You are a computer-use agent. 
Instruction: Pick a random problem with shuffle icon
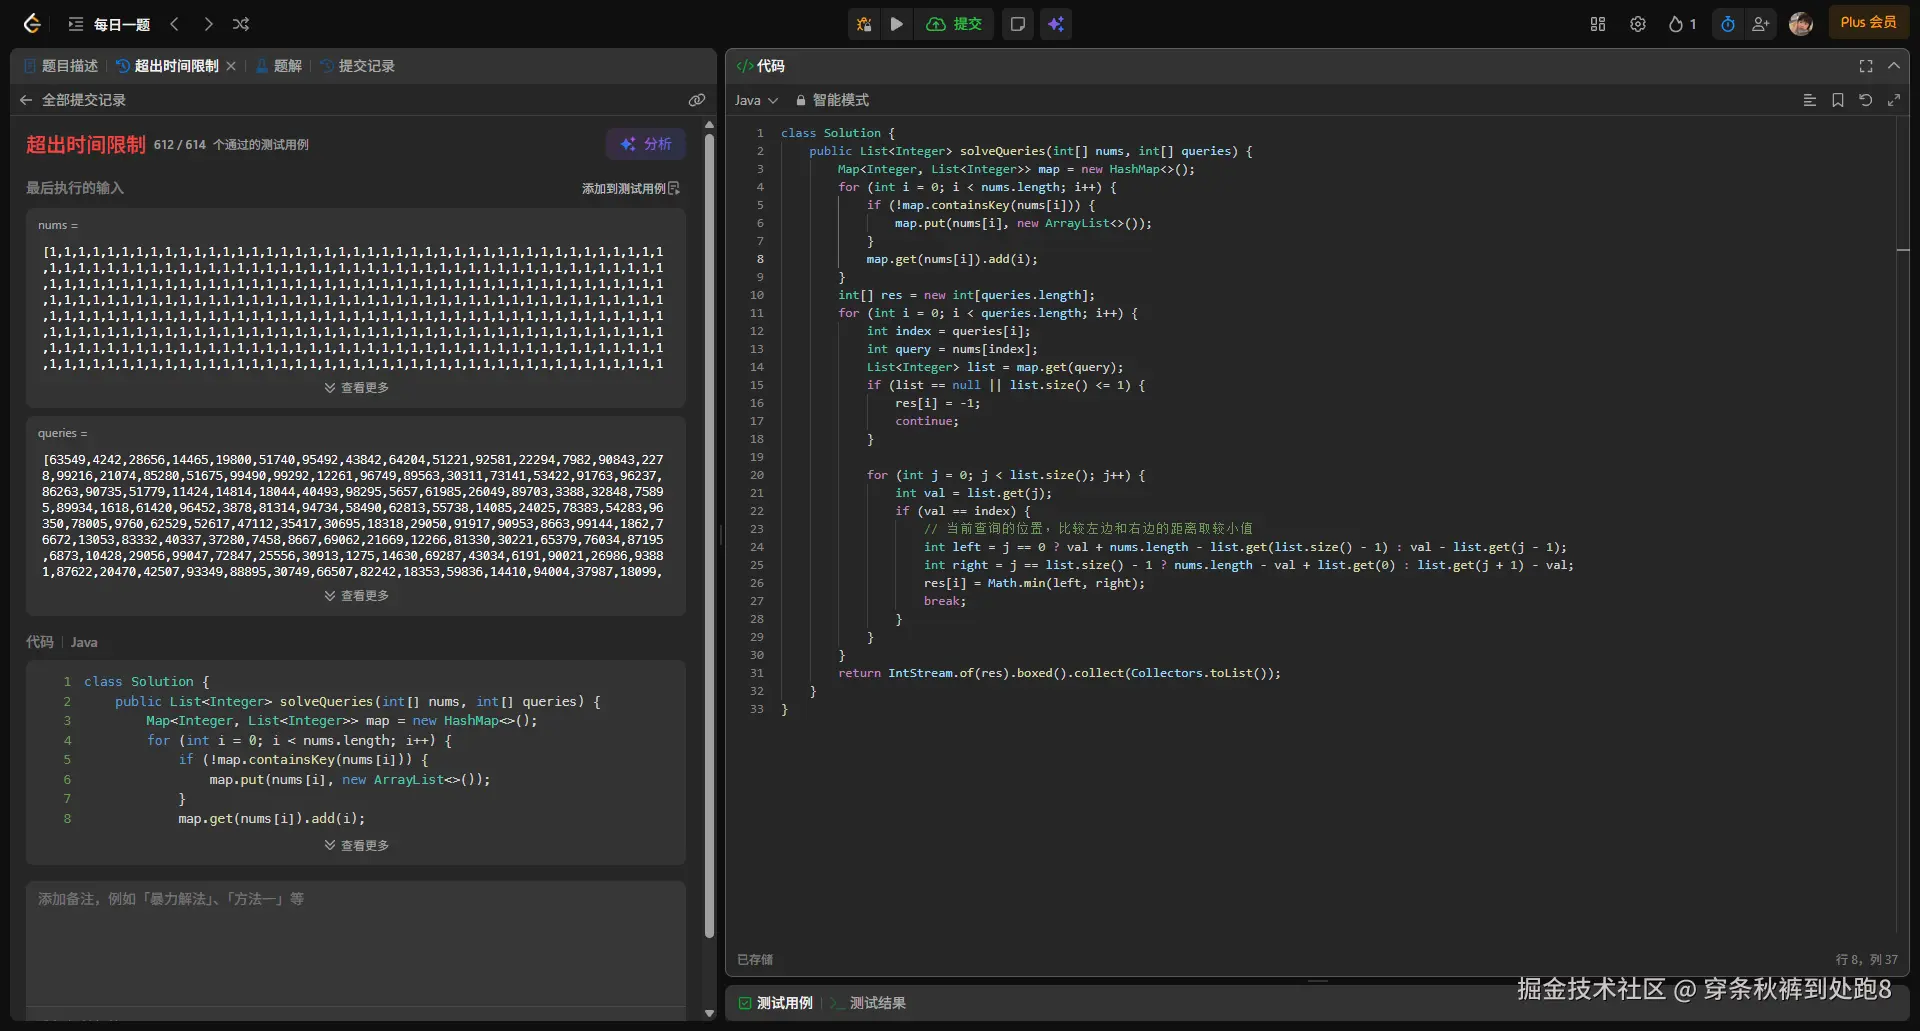(x=241, y=24)
